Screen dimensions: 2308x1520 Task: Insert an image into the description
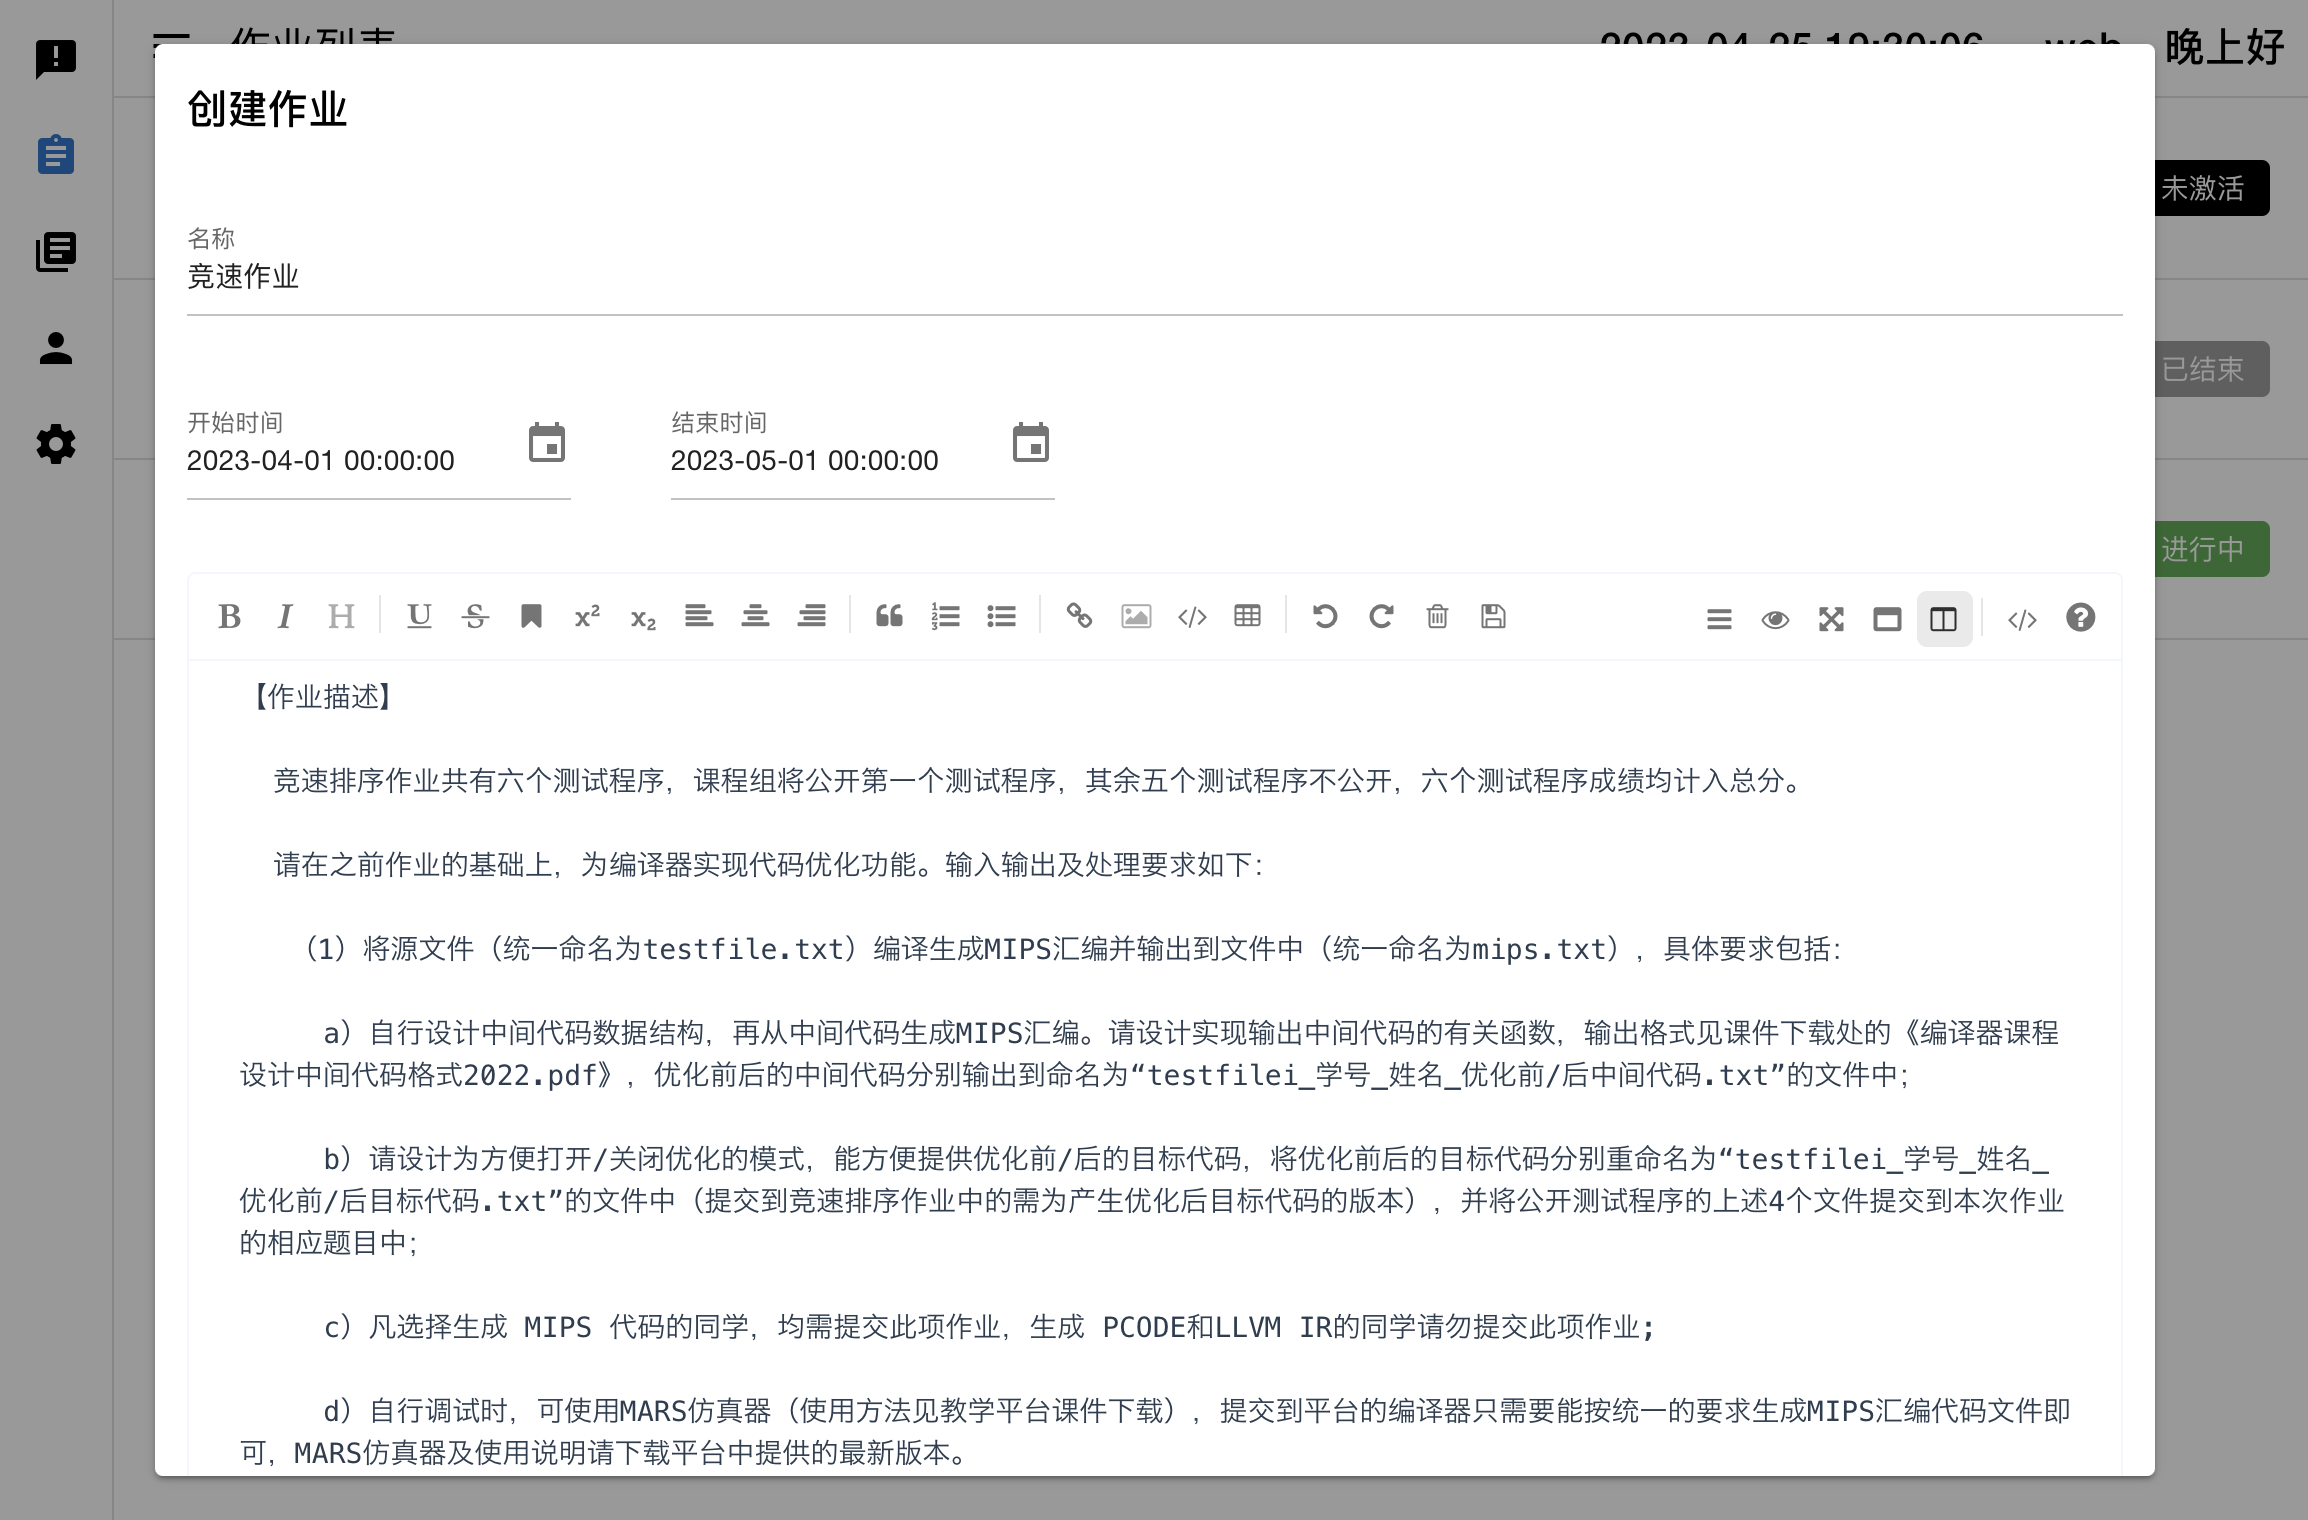[1136, 617]
